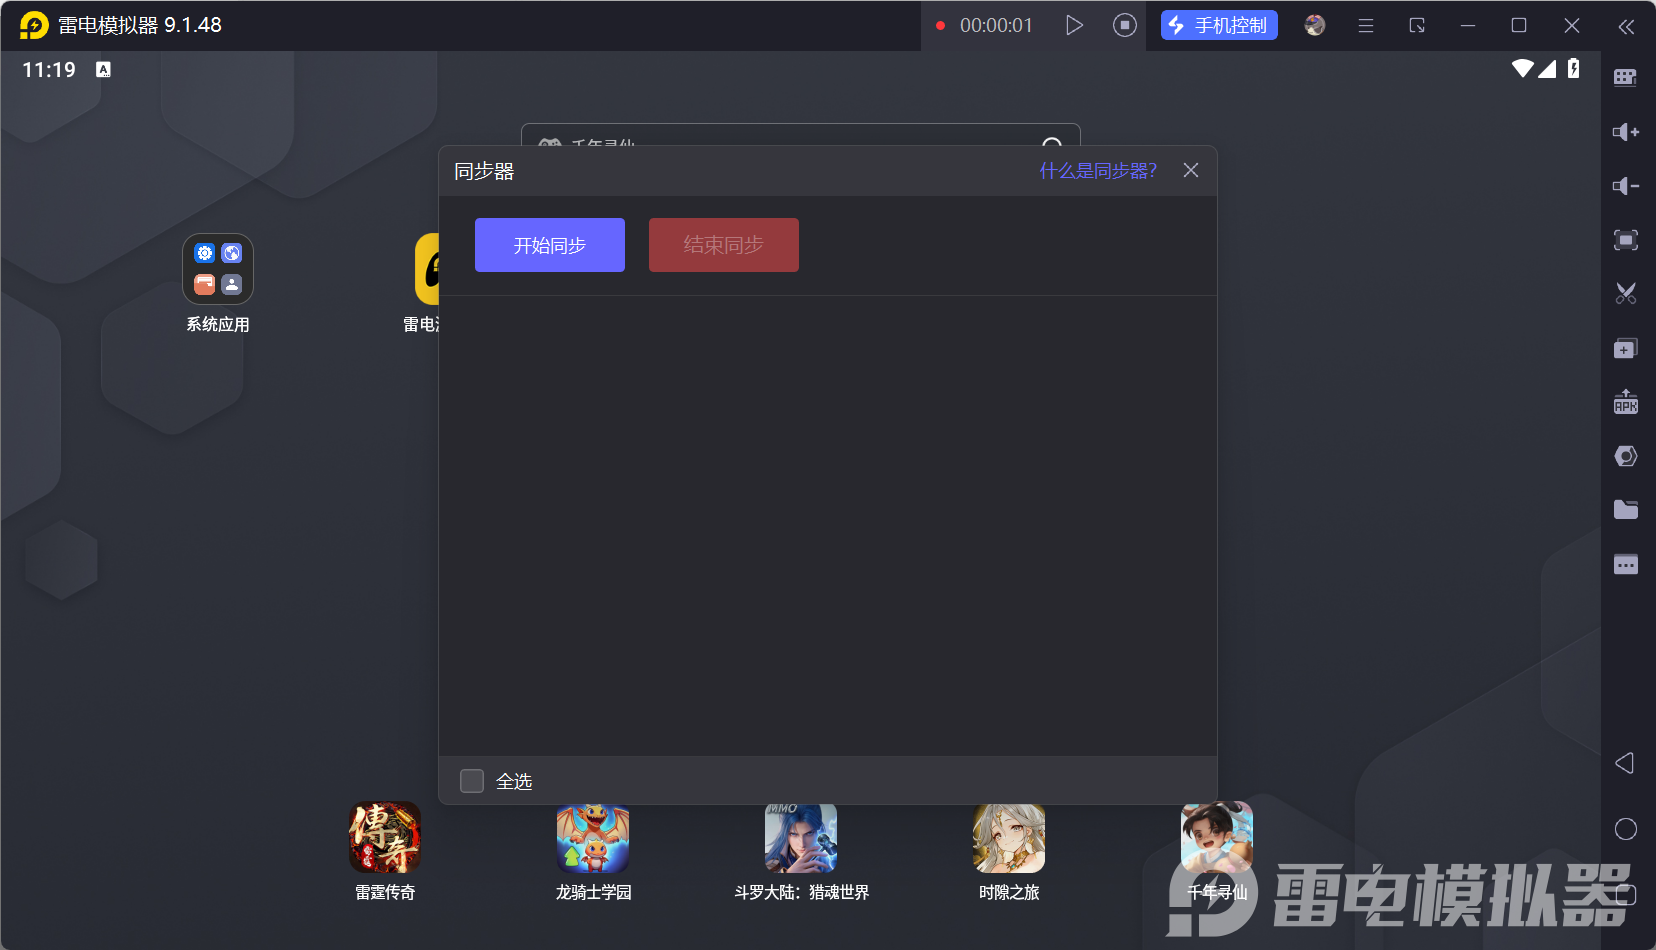
Task: Tap the Android home circle button
Action: click(x=1626, y=829)
